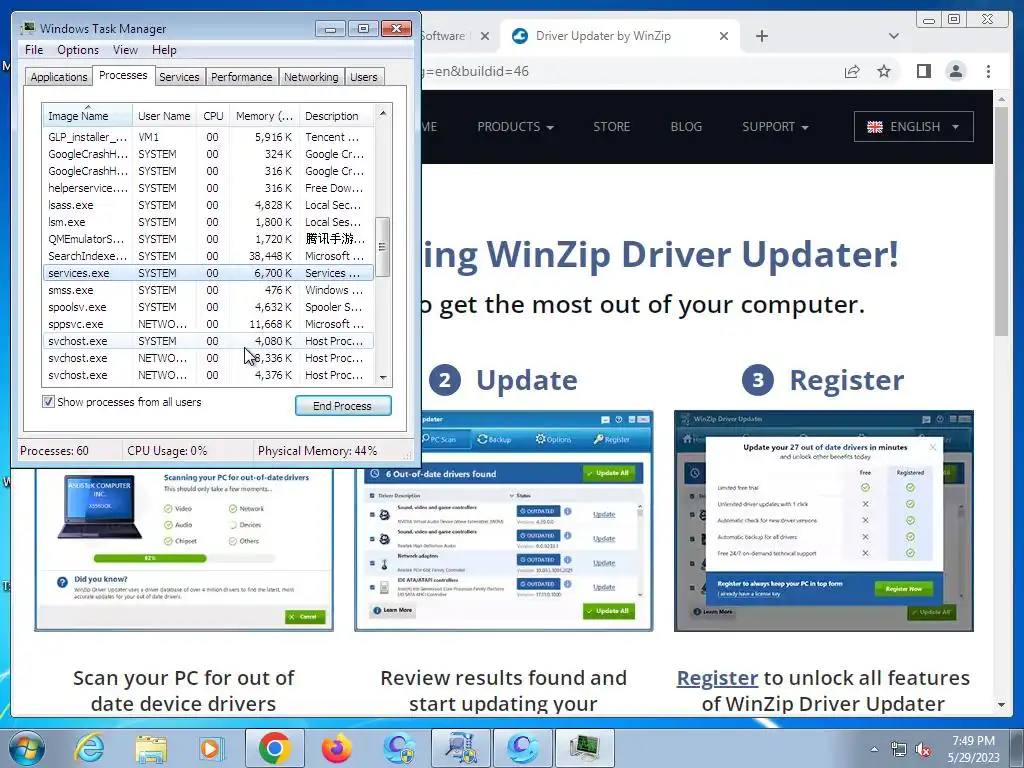Viewport: 1024px width, 768px height.
Task: Switch to the Applications tab
Action: pyautogui.click(x=59, y=77)
